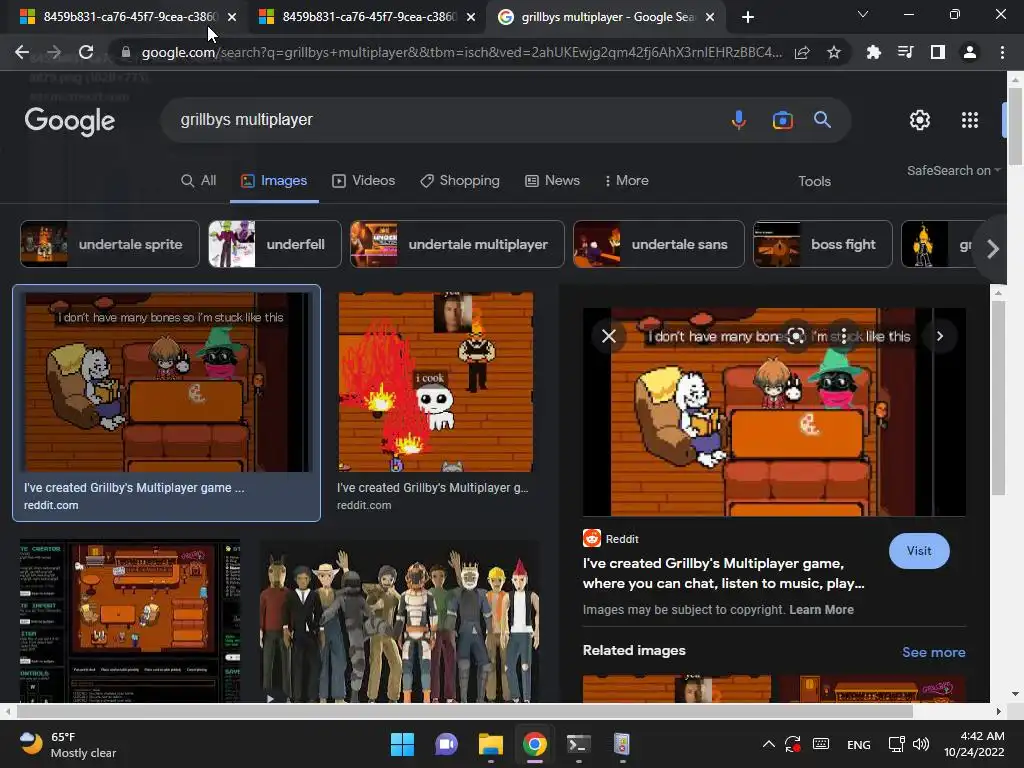Open media control icon in toolbar

[x=905, y=52]
